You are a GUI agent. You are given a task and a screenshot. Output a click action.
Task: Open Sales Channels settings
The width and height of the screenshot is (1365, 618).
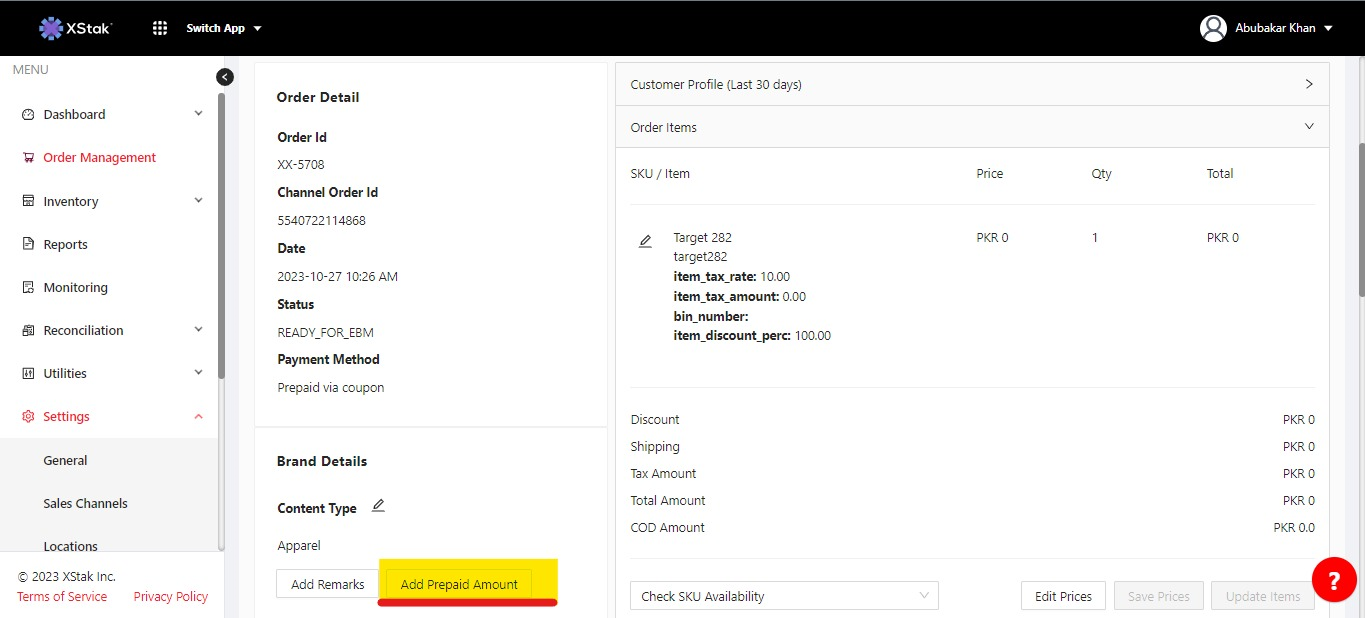(x=86, y=503)
